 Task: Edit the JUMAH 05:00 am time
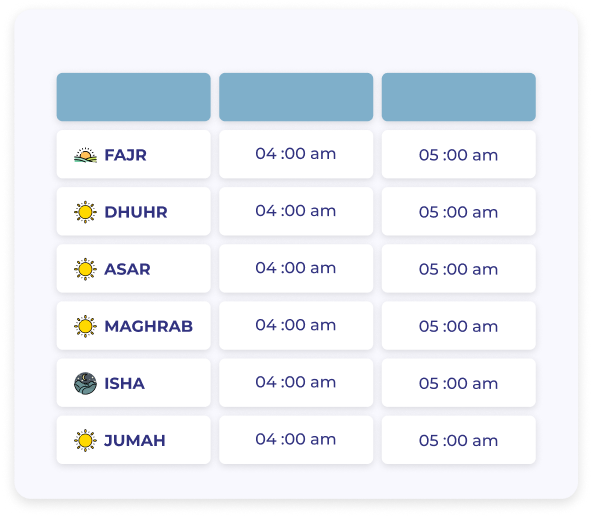tap(459, 440)
